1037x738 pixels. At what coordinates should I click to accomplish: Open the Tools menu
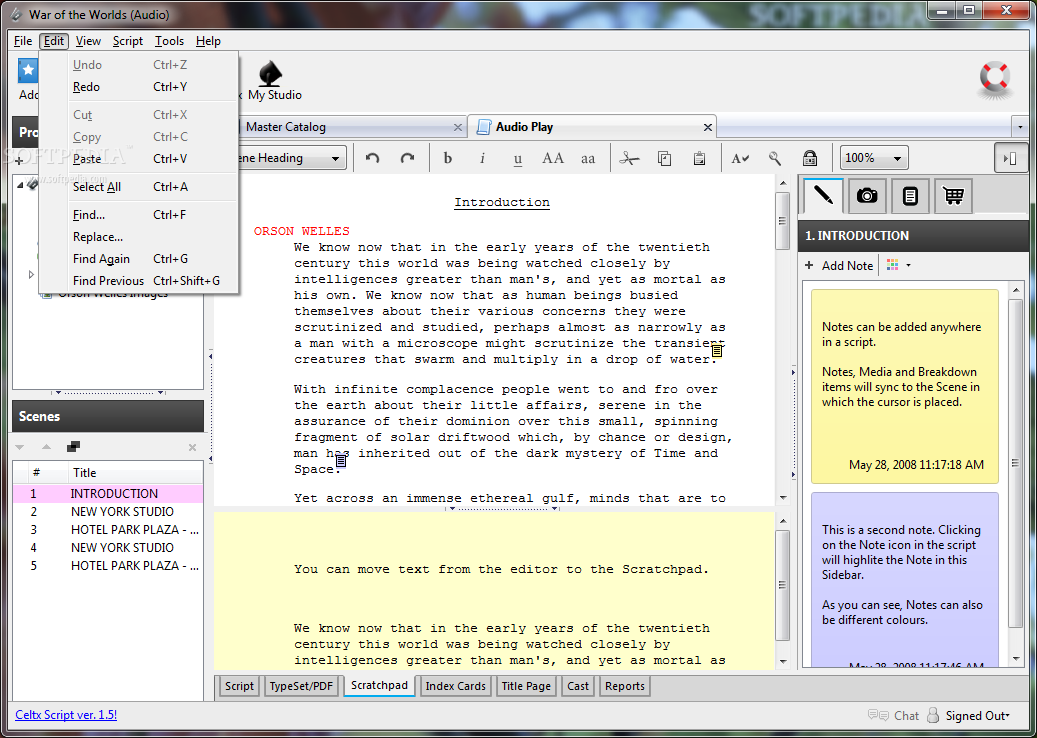pos(169,41)
